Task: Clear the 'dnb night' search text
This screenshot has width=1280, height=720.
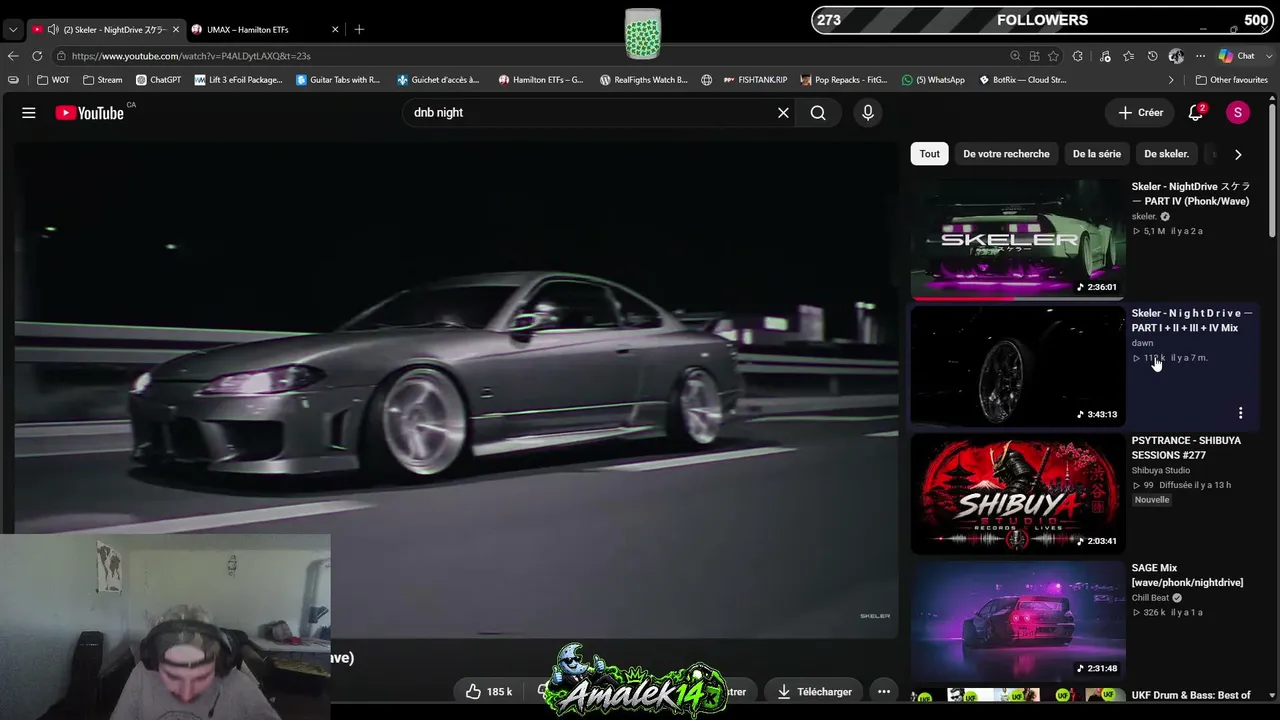Action: click(783, 113)
